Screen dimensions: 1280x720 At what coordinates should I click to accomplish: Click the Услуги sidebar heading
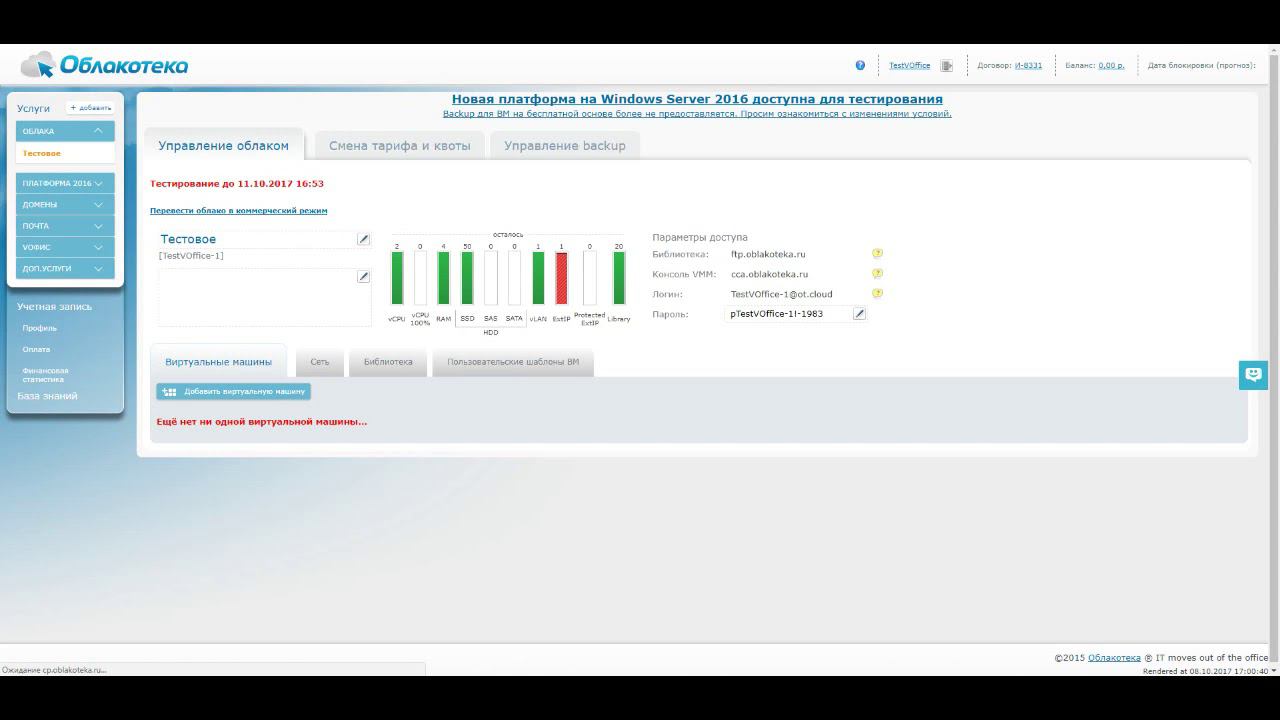click(x=33, y=108)
